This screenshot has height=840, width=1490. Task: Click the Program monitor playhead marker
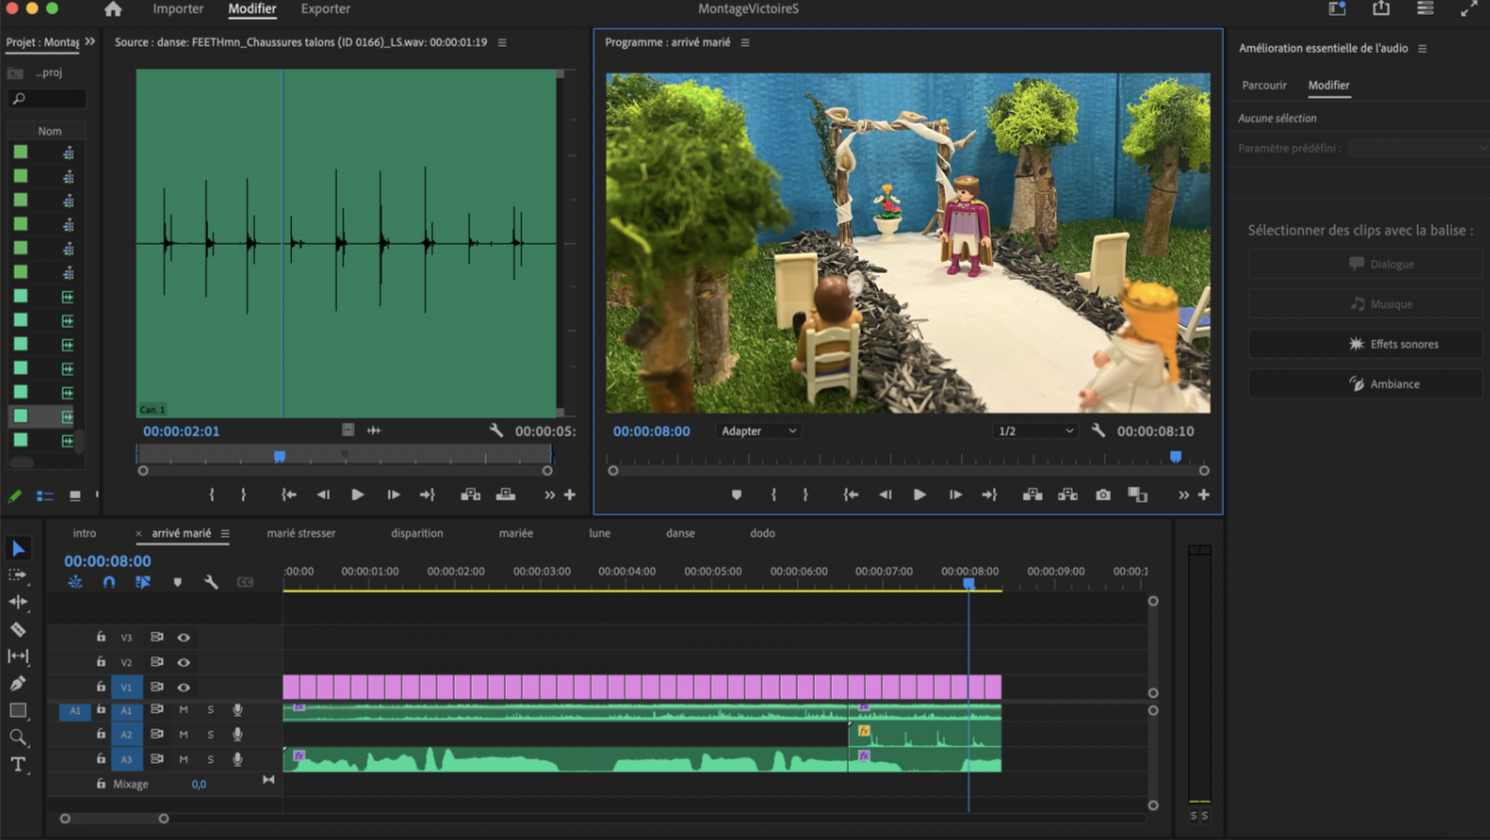tap(1176, 457)
